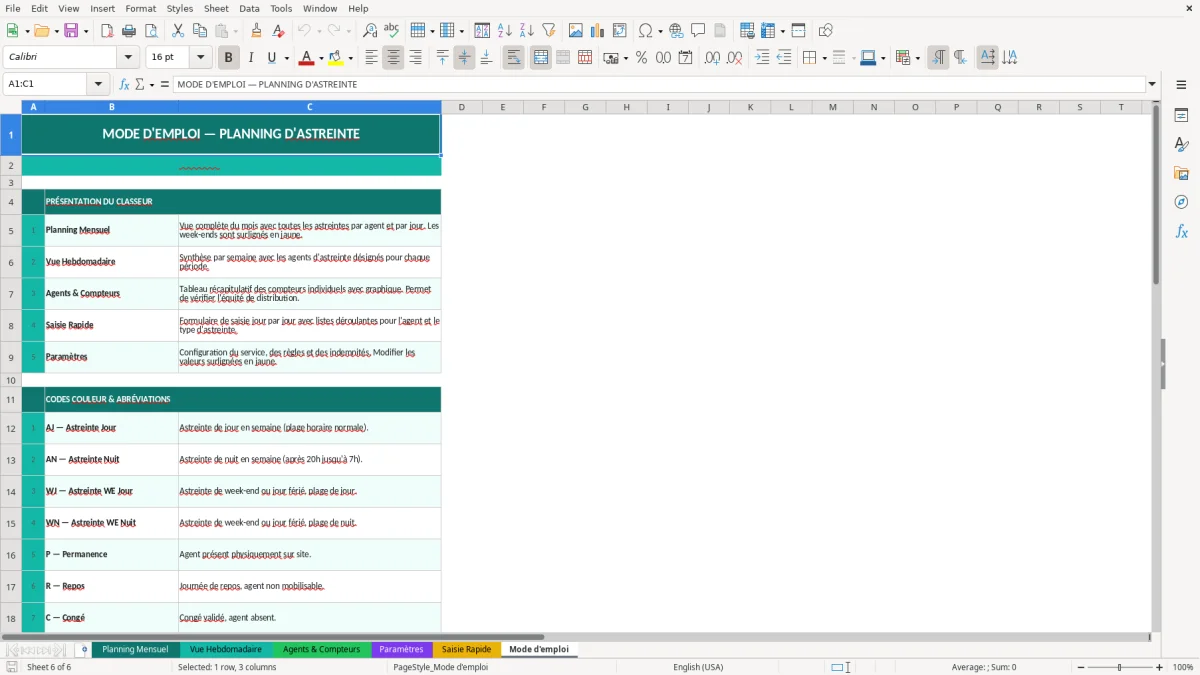Open the Function Wizard fx icon
This screenshot has height=675, width=1200.
click(x=124, y=84)
